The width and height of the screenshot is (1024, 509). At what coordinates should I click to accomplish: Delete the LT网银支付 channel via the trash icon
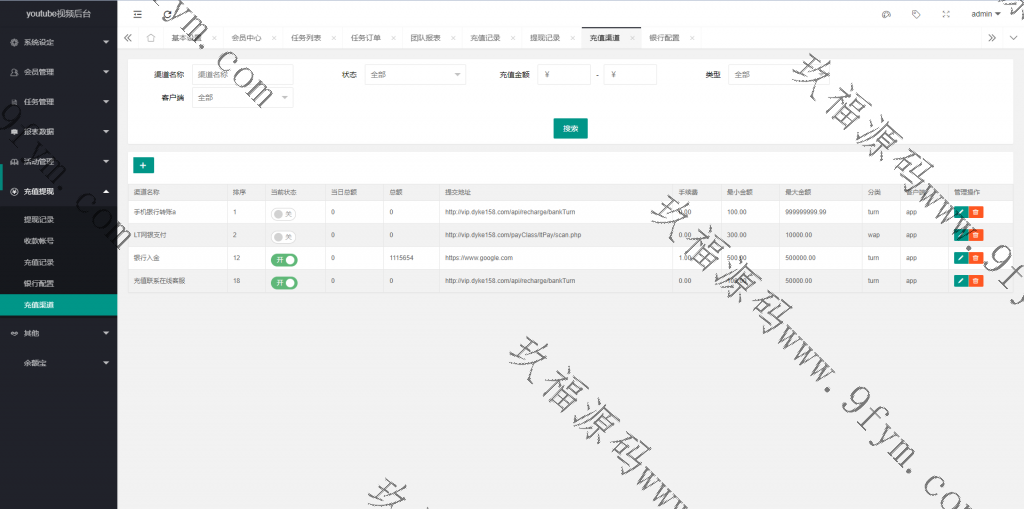point(976,235)
